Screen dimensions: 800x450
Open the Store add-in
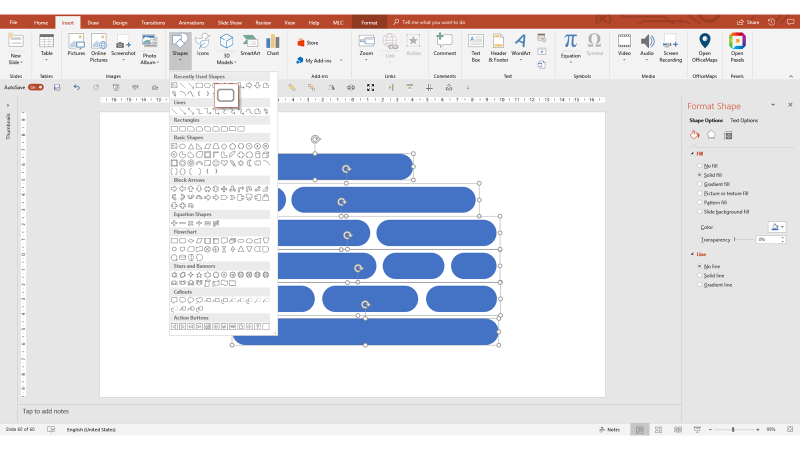(x=308, y=43)
